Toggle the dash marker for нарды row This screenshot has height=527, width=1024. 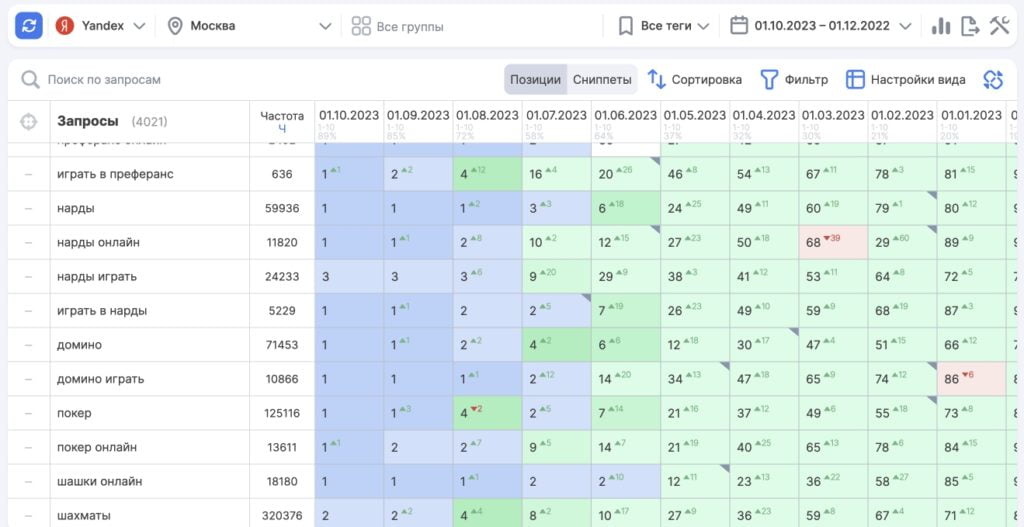pyautogui.click(x=29, y=208)
